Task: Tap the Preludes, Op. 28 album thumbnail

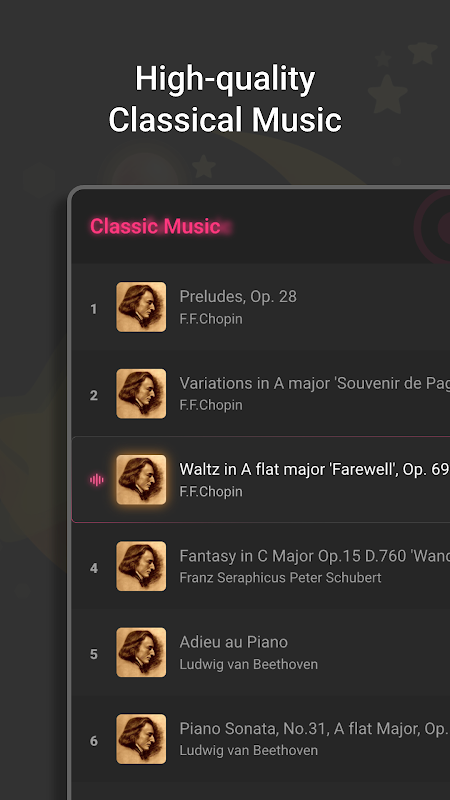Action: pyautogui.click(x=141, y=307)
